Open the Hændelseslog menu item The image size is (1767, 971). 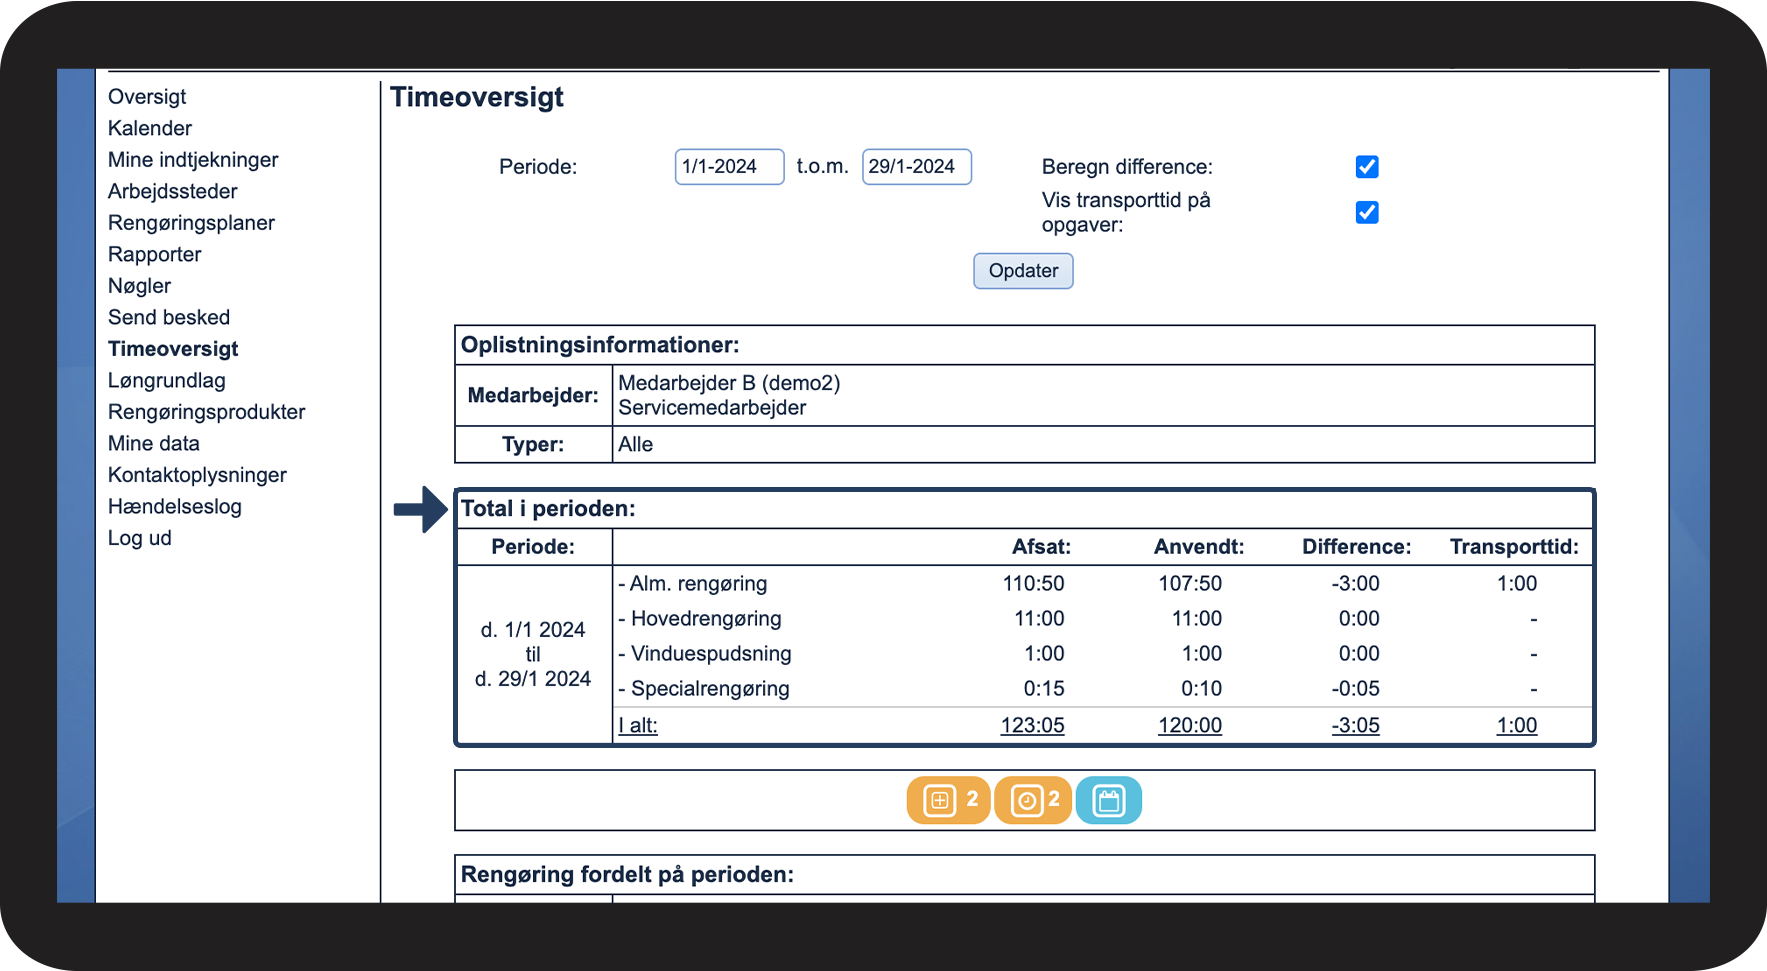[175, 506]
